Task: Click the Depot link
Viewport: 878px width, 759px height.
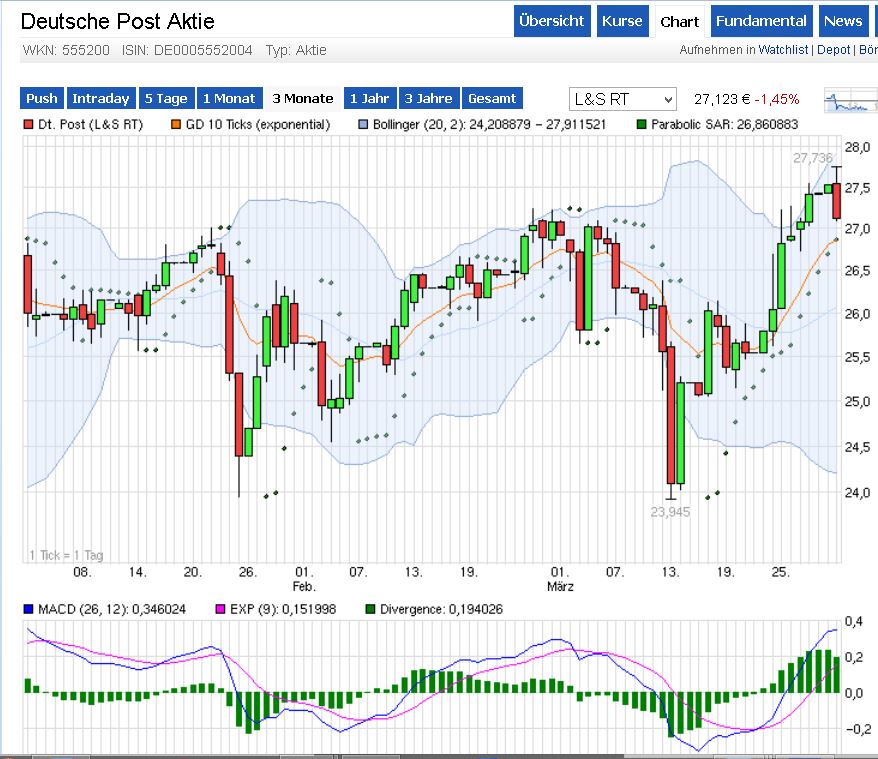Action: pos(834,50)
